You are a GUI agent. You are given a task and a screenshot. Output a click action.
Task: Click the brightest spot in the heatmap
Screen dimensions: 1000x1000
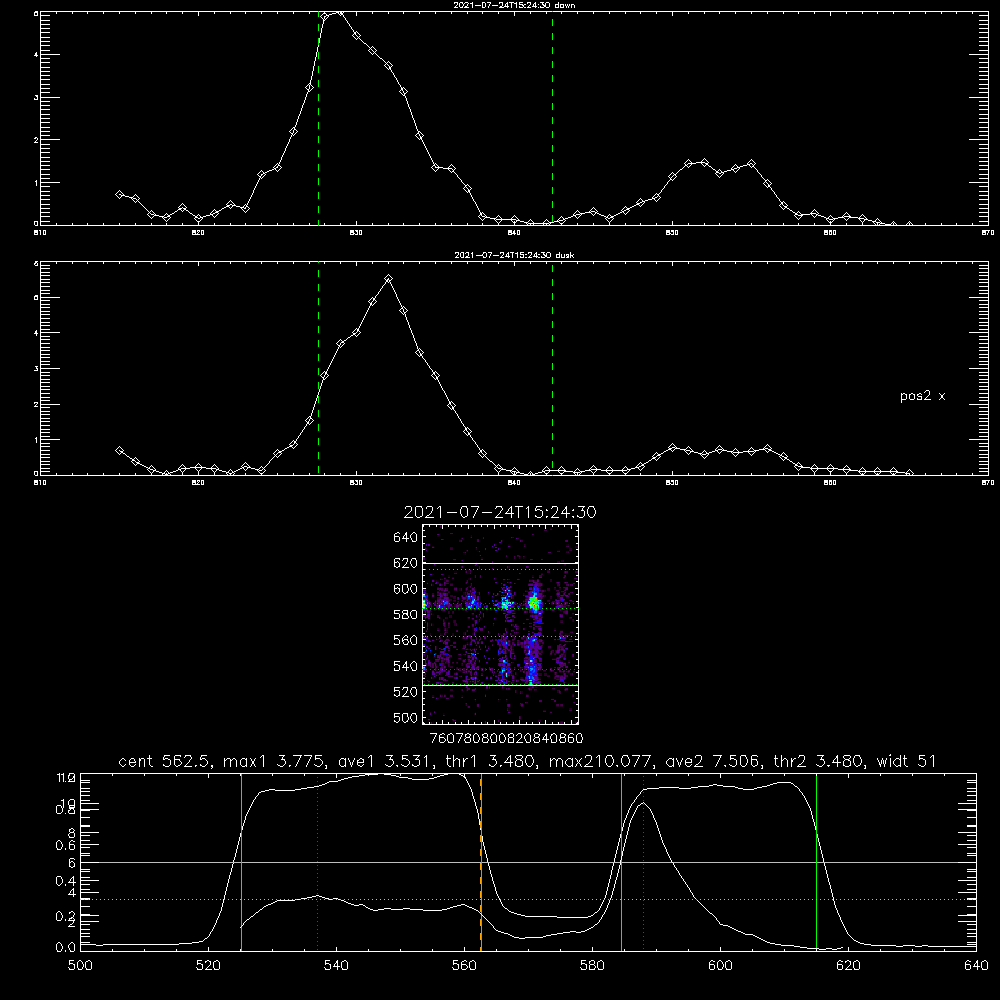coord(534,603)
